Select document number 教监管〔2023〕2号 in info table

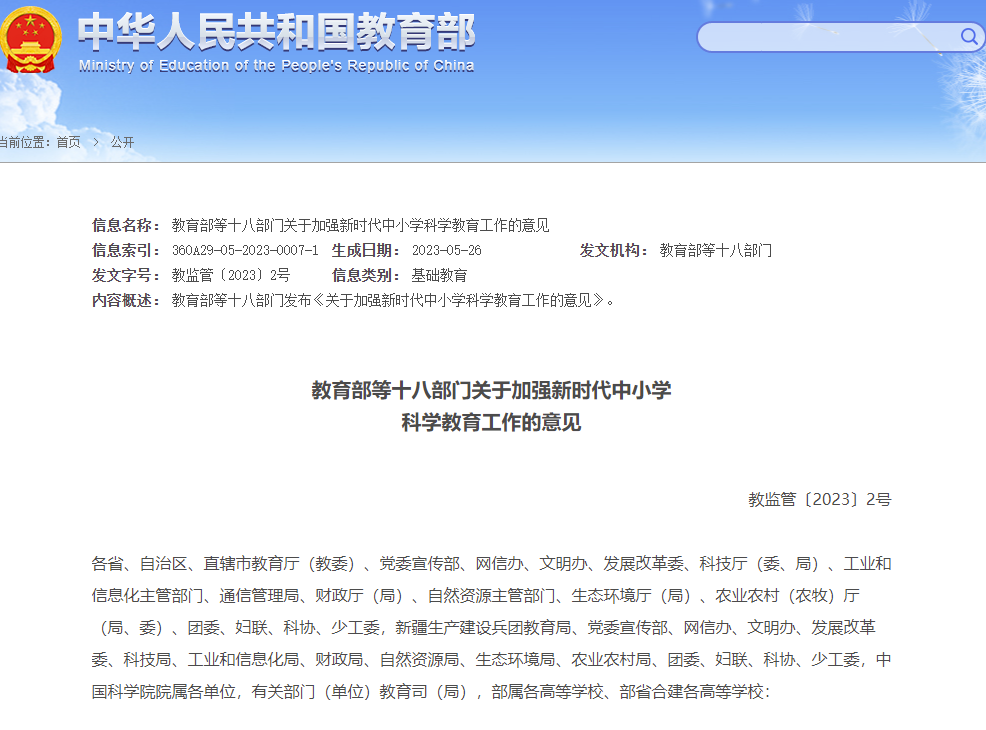[231, 275]
